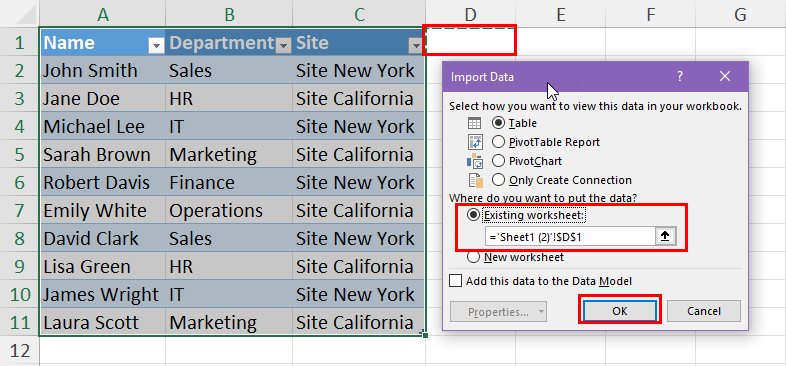Select column E header
786x366 pixels.
pos(560,15)
